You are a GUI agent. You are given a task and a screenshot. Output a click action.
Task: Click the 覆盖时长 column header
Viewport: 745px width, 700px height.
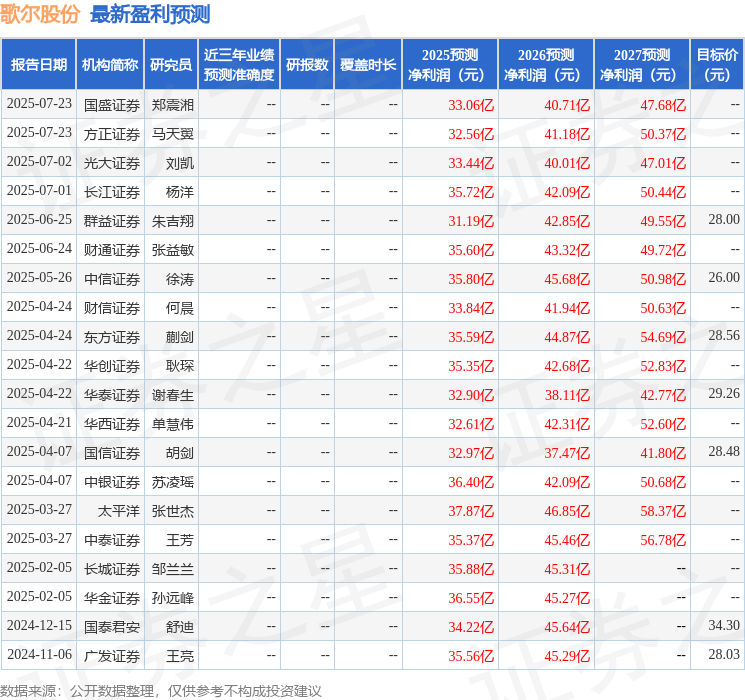click(x=368, y=65)
